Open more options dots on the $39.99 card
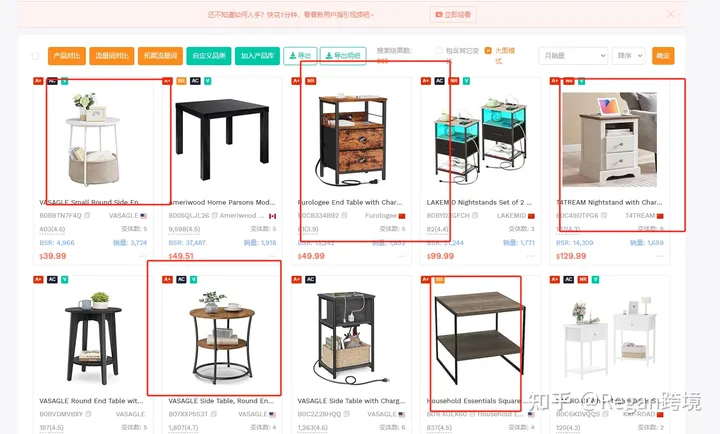The height and width of the screenshot is (434, 720). coord(143,256)
